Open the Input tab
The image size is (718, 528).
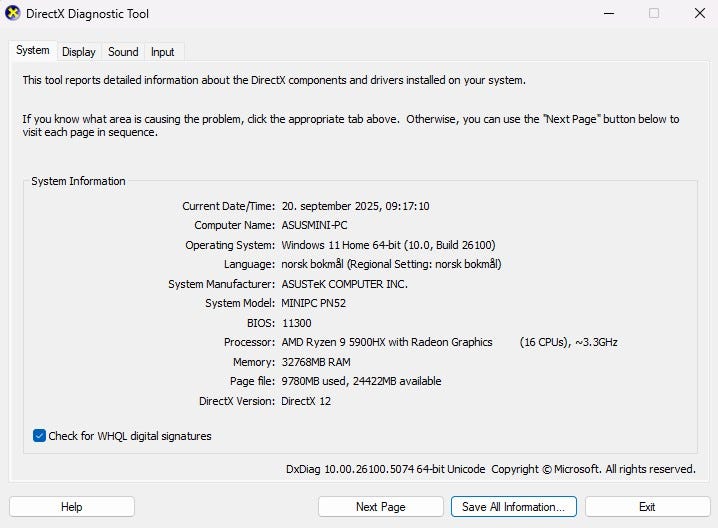pyautogui.click(x=163, y=52)
